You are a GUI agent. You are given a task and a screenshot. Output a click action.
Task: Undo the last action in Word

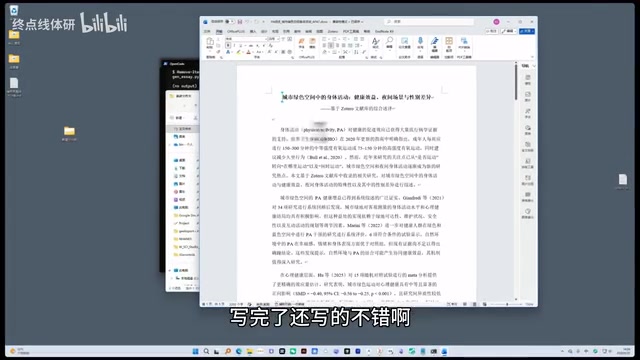click(247, 22)
